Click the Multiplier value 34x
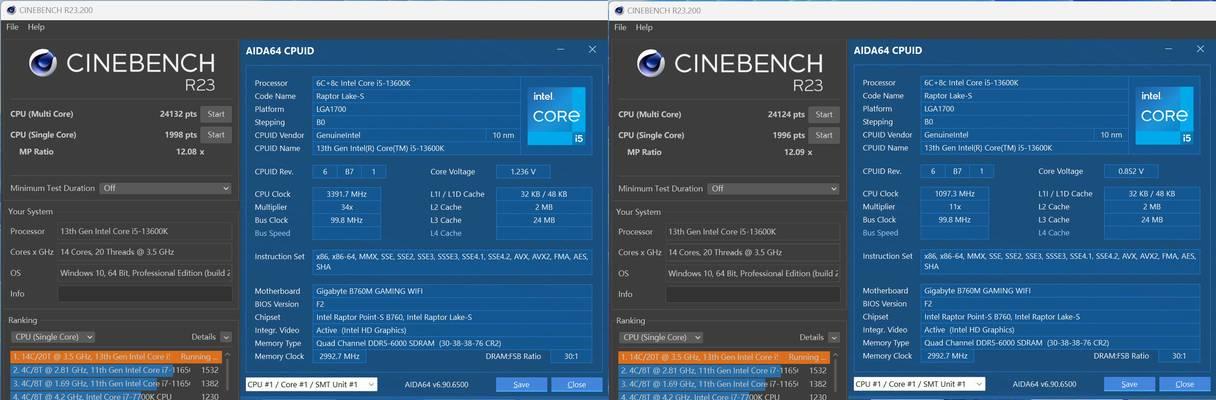Image resolution: width=1216 pixels, height=400 pixels. [347, 207]
